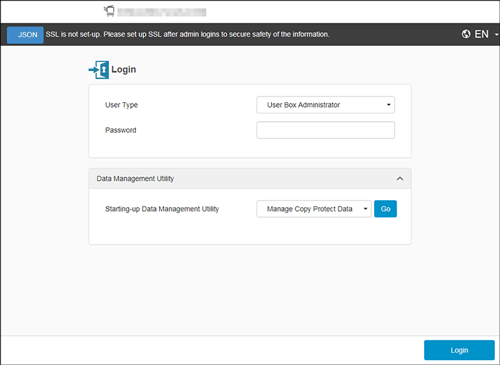Image resolution: width=500 pixels, height=365 pixels.
Task: Click the globe language icon
Action: pyautogui.click(x=466, y=34)
